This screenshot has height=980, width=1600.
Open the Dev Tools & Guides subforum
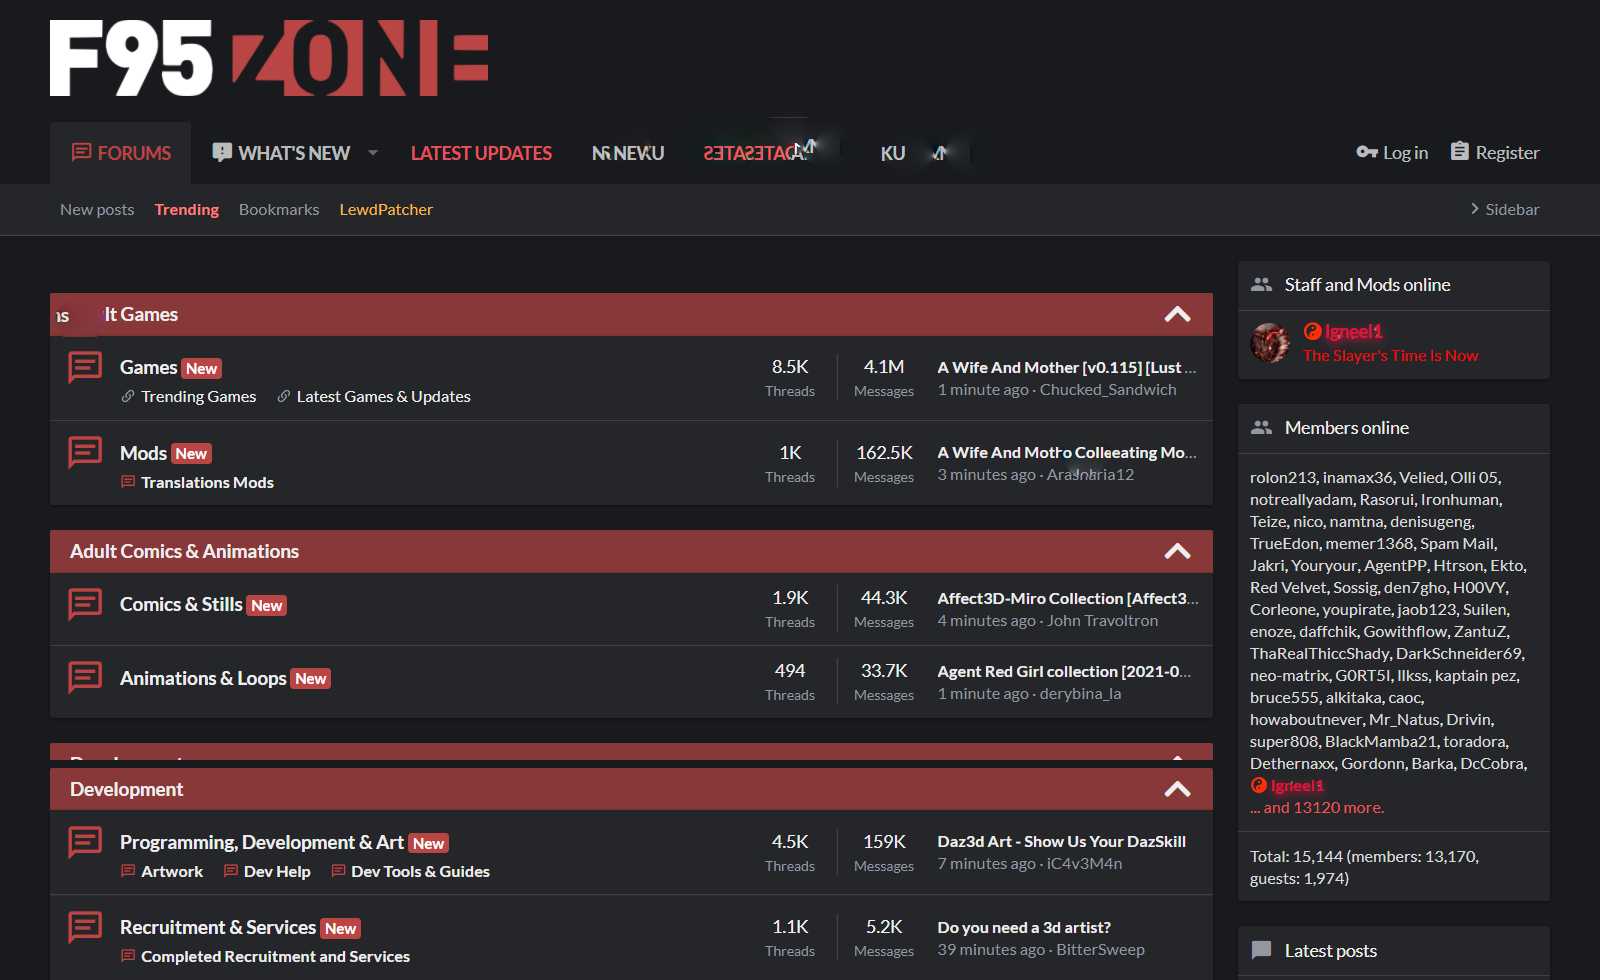[420, 871]
